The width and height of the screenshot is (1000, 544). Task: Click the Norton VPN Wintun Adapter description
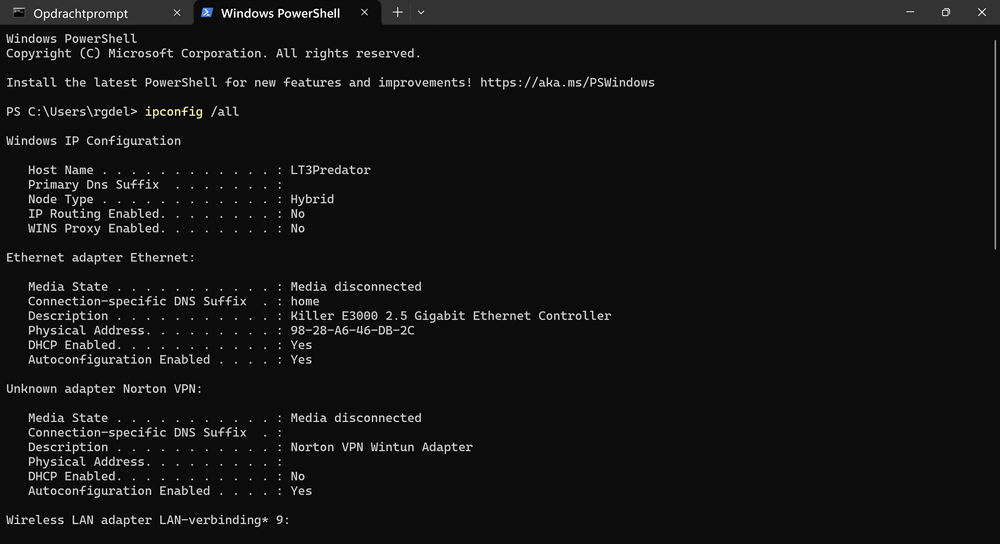coord(381,447)
